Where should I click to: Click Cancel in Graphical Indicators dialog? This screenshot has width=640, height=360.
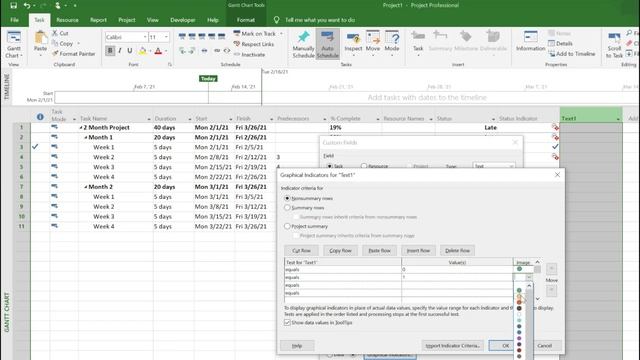(544, 346)
